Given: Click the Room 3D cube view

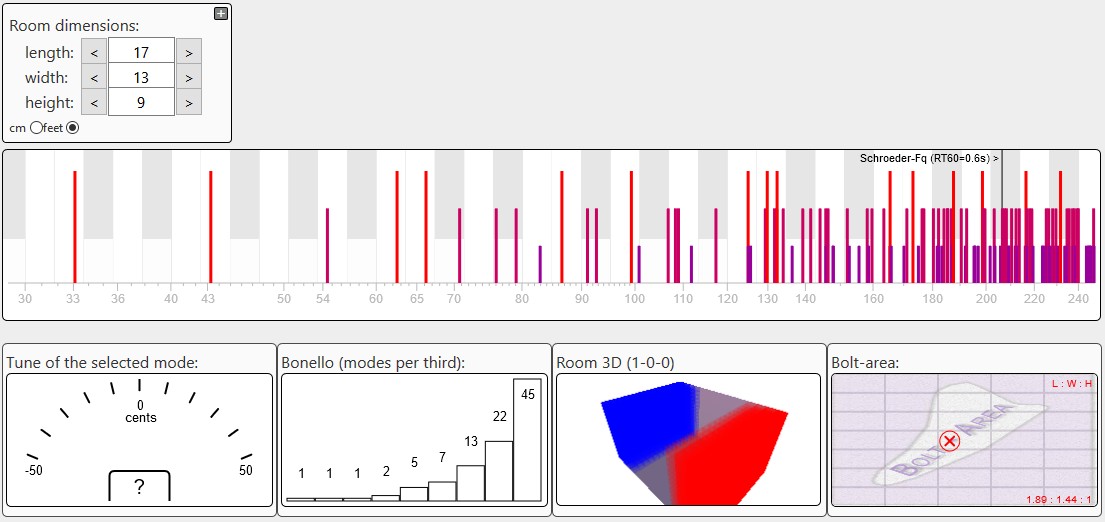Looking at the screenshot, I should point(688,440).
